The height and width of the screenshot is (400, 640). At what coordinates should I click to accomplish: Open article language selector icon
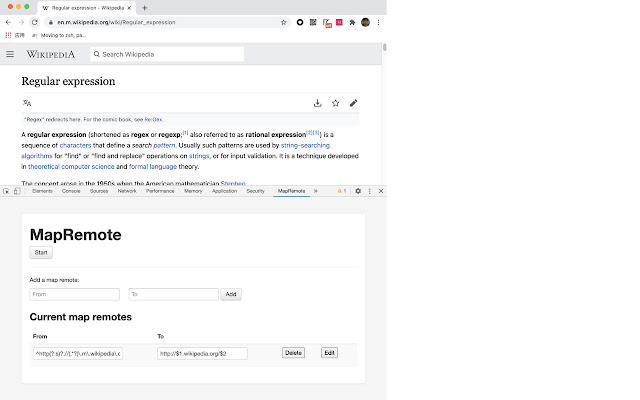point(27,103)
